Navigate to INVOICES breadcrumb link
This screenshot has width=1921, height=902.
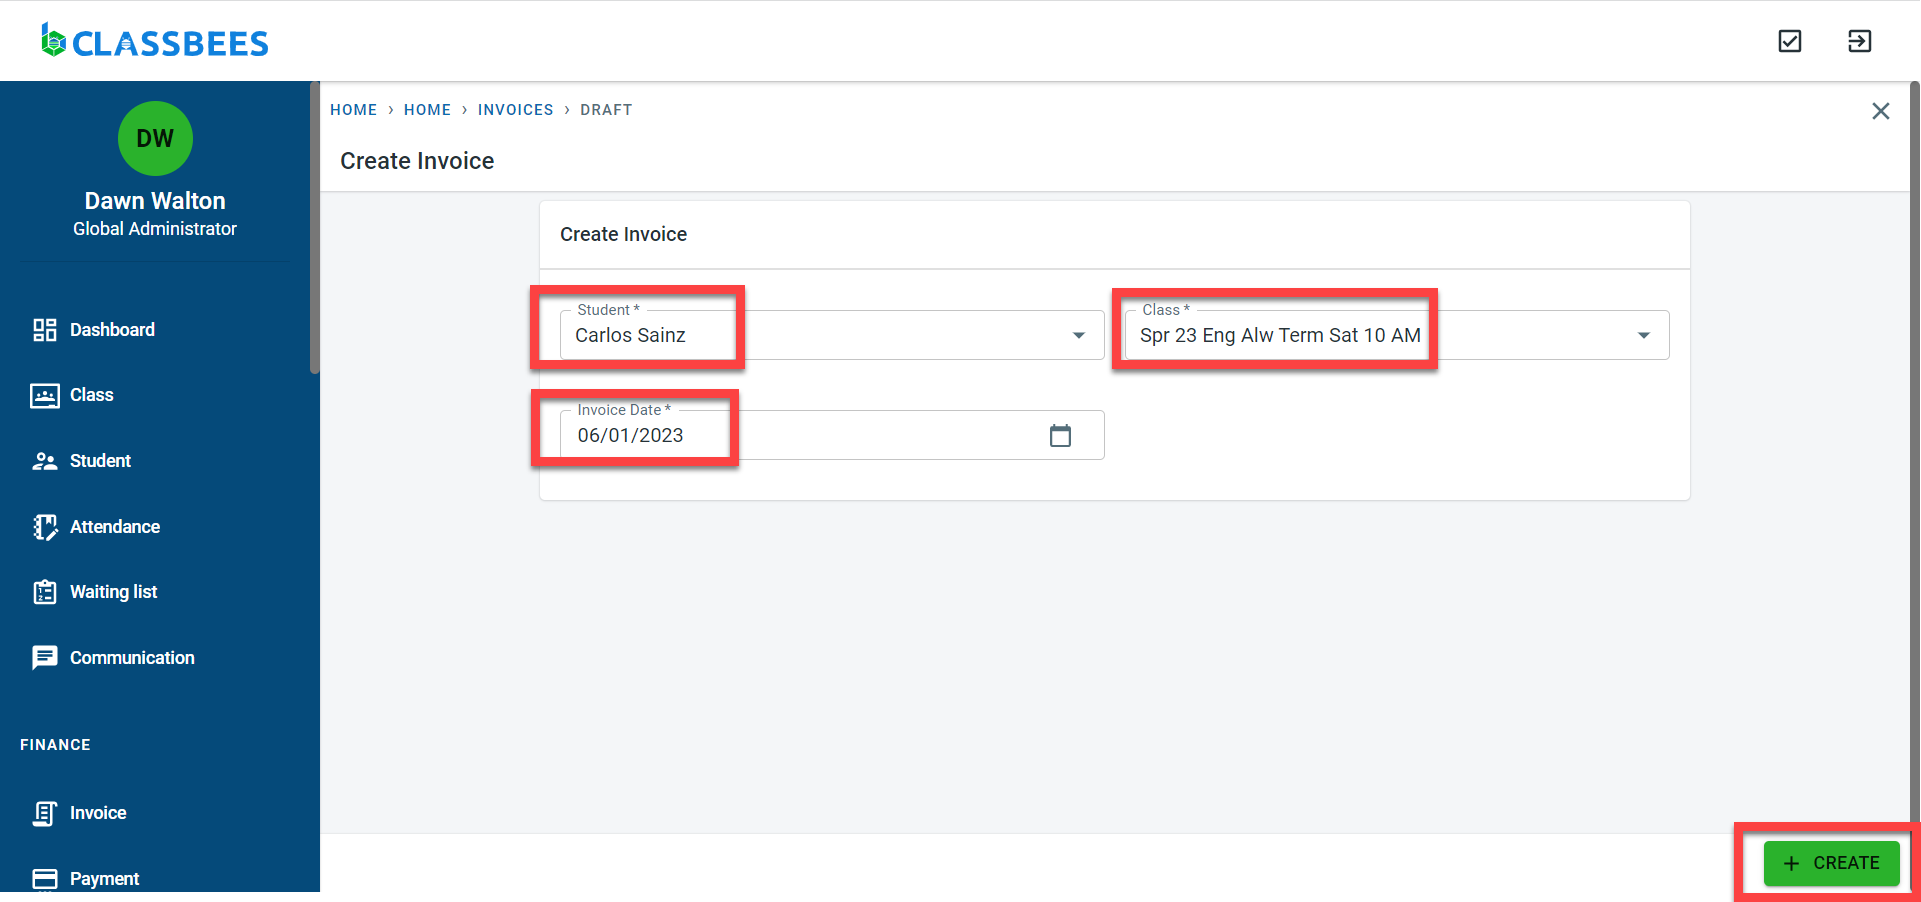point(515,110)
